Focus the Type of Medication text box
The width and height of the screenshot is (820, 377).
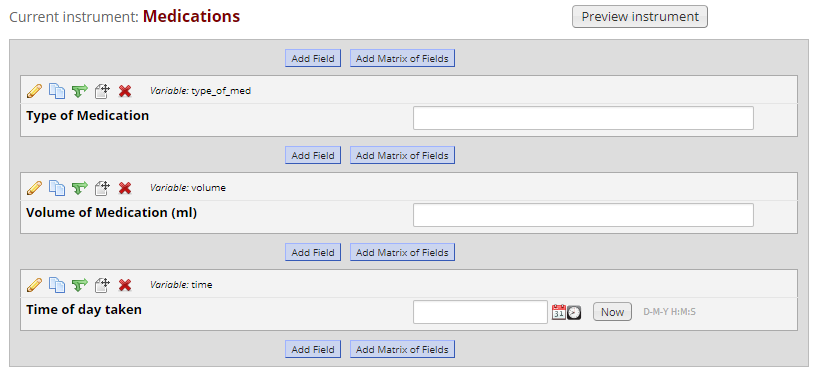pos(583,118)
